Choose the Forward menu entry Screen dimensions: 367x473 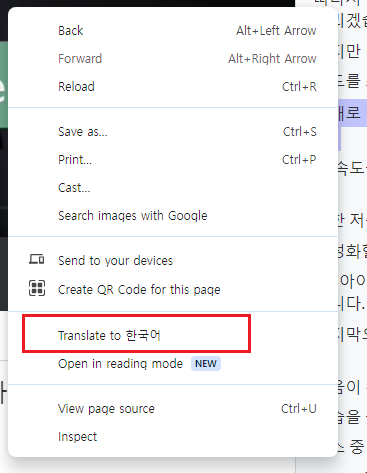pos(173,59)
